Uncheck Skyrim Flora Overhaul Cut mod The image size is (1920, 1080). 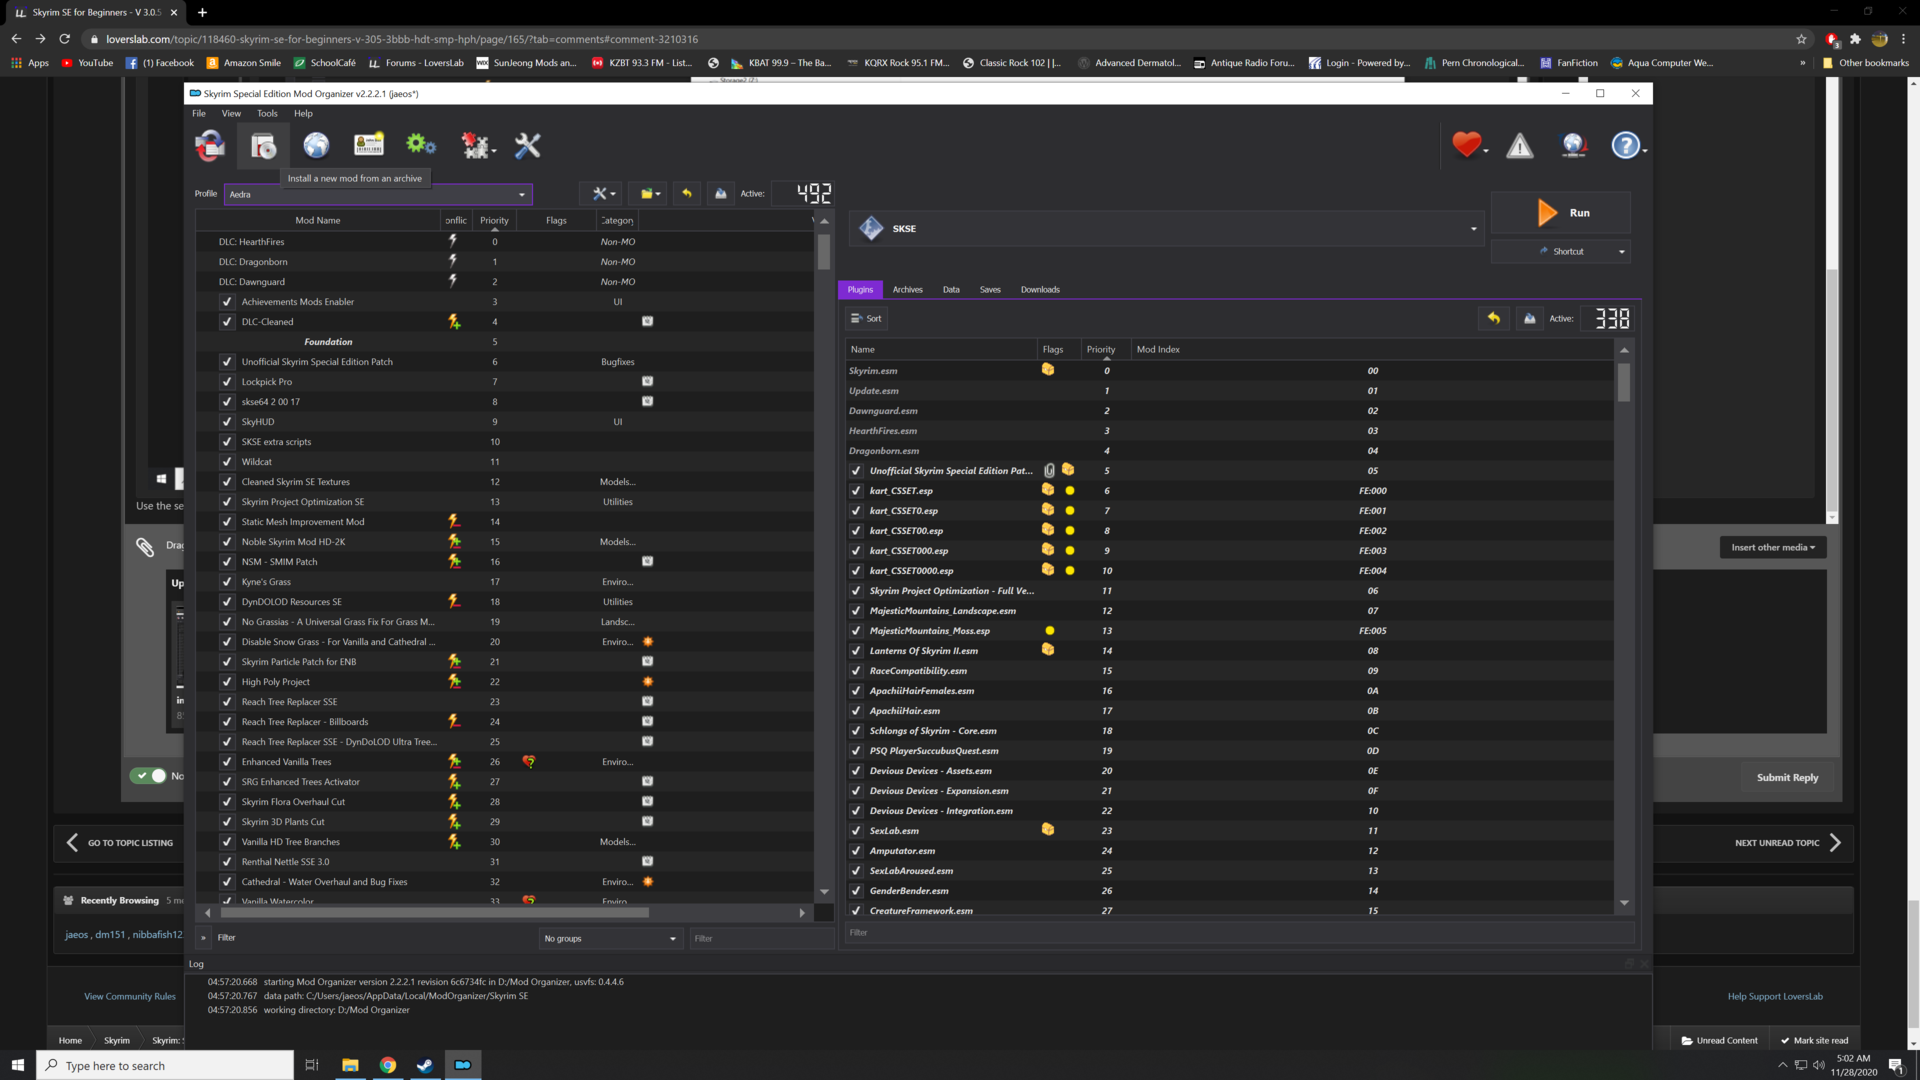point(227,802)
